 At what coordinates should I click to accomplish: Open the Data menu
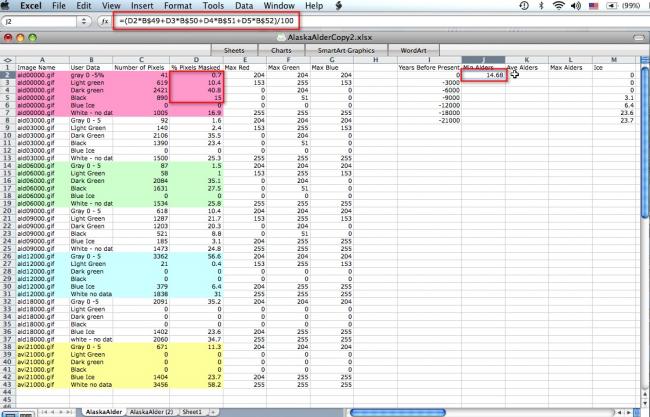pos(243,6)
